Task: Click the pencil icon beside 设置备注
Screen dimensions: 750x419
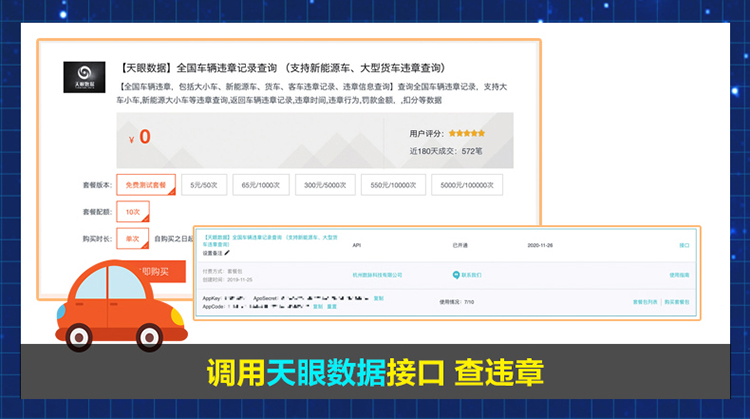Action: (227, 253)
